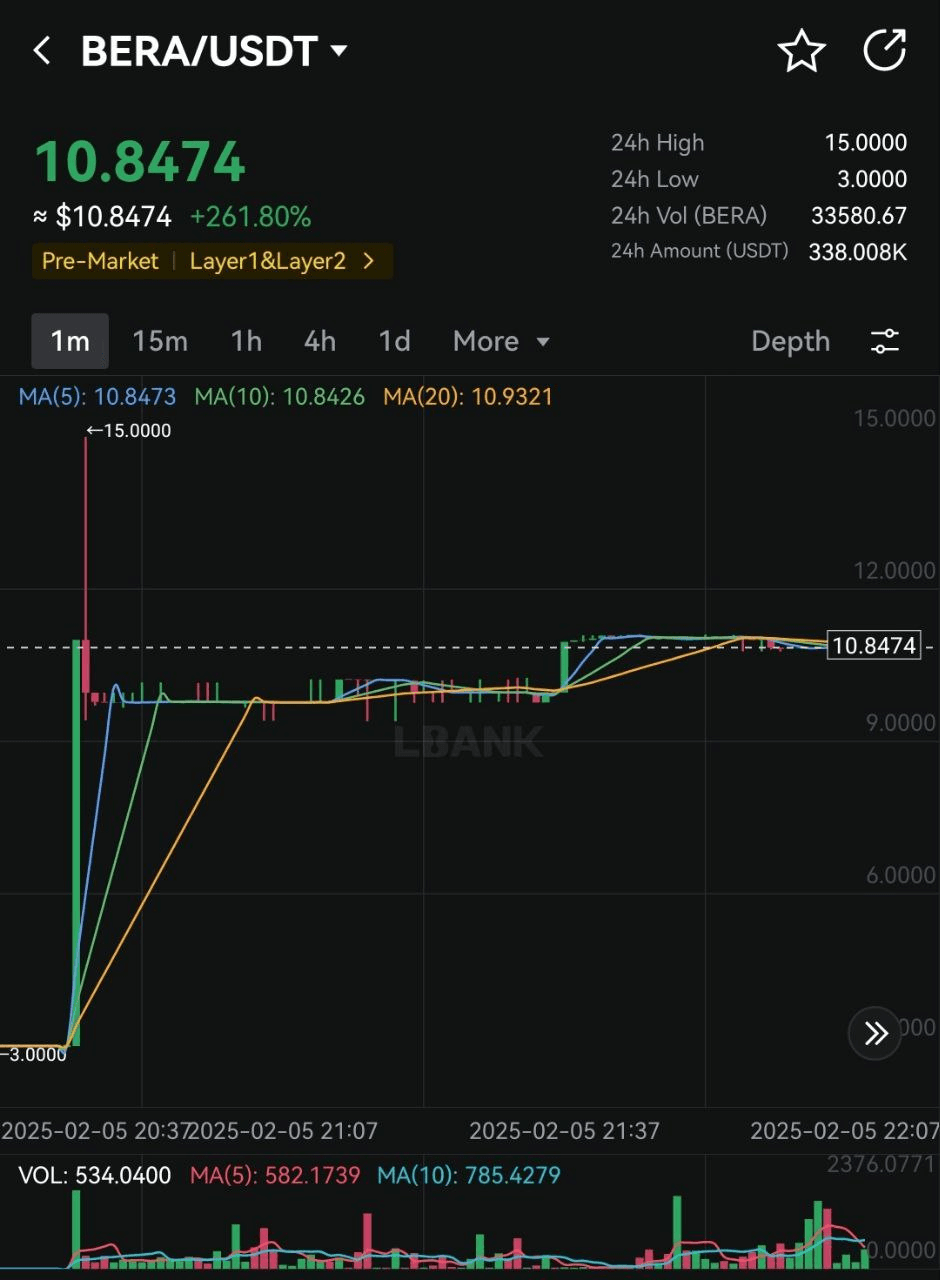Open chart indicator settings sliders icon

885,342
